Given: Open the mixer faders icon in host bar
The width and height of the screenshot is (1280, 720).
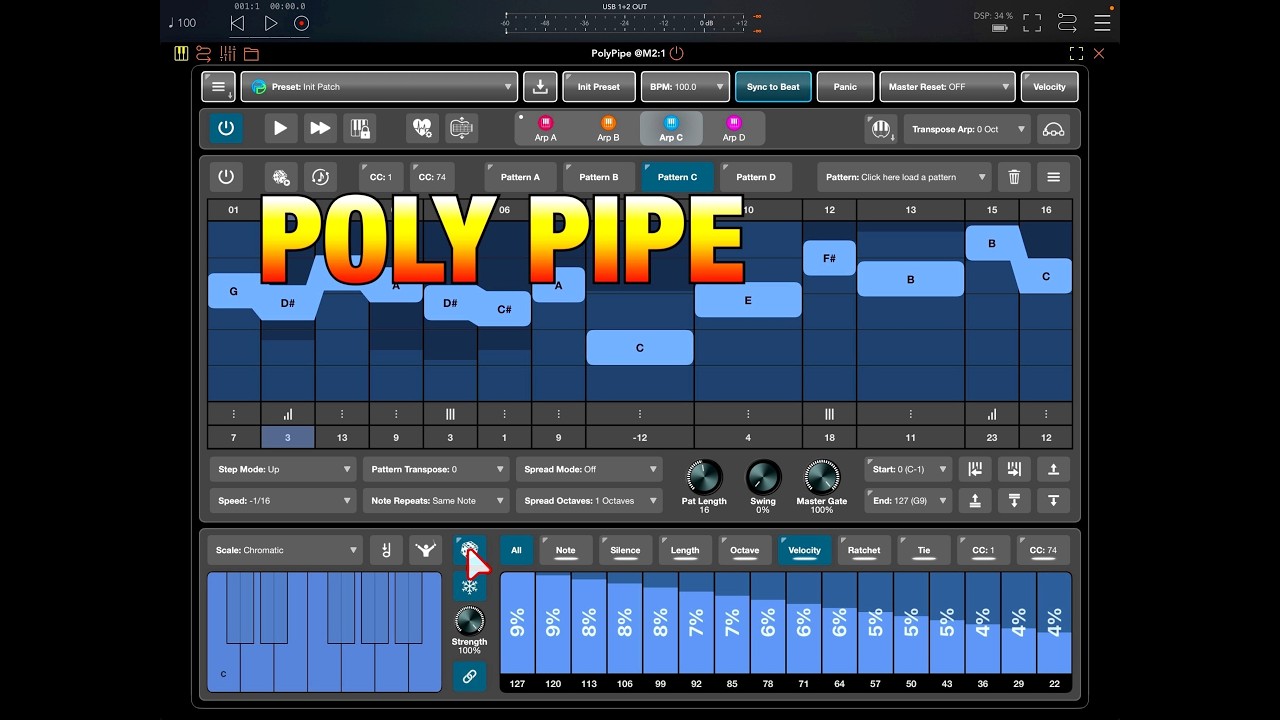Looking at the screenshot, I should click(x=228, y=53).
